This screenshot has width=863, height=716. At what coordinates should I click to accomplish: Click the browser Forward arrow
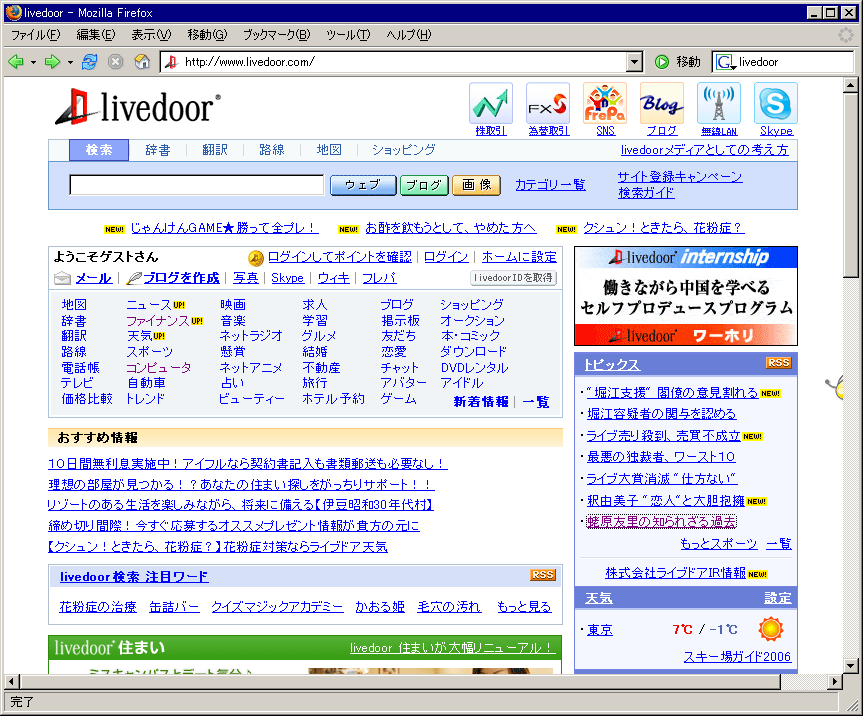(x=52, y=62)
